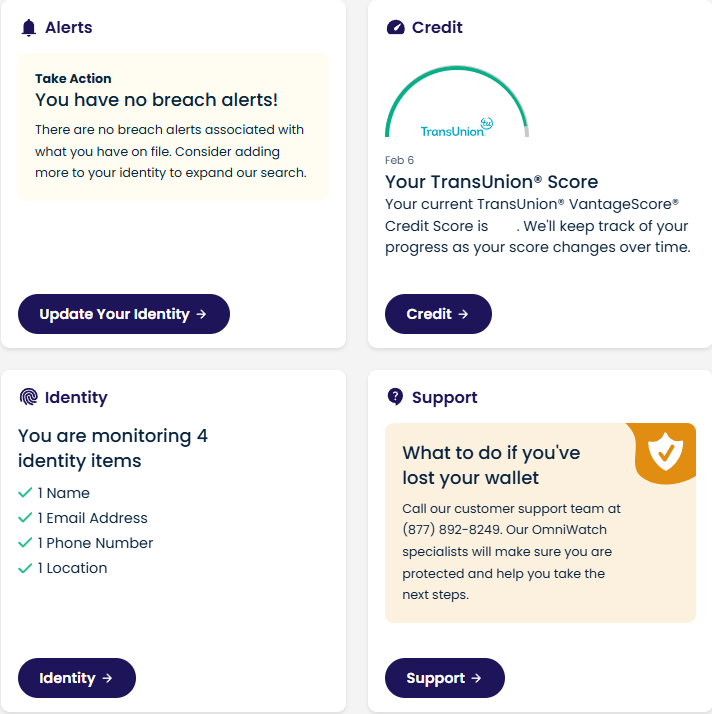Click the checkmark beside 1 Phone Number
This screenshot has height=714, width=712.
click(x=25, y=543)
